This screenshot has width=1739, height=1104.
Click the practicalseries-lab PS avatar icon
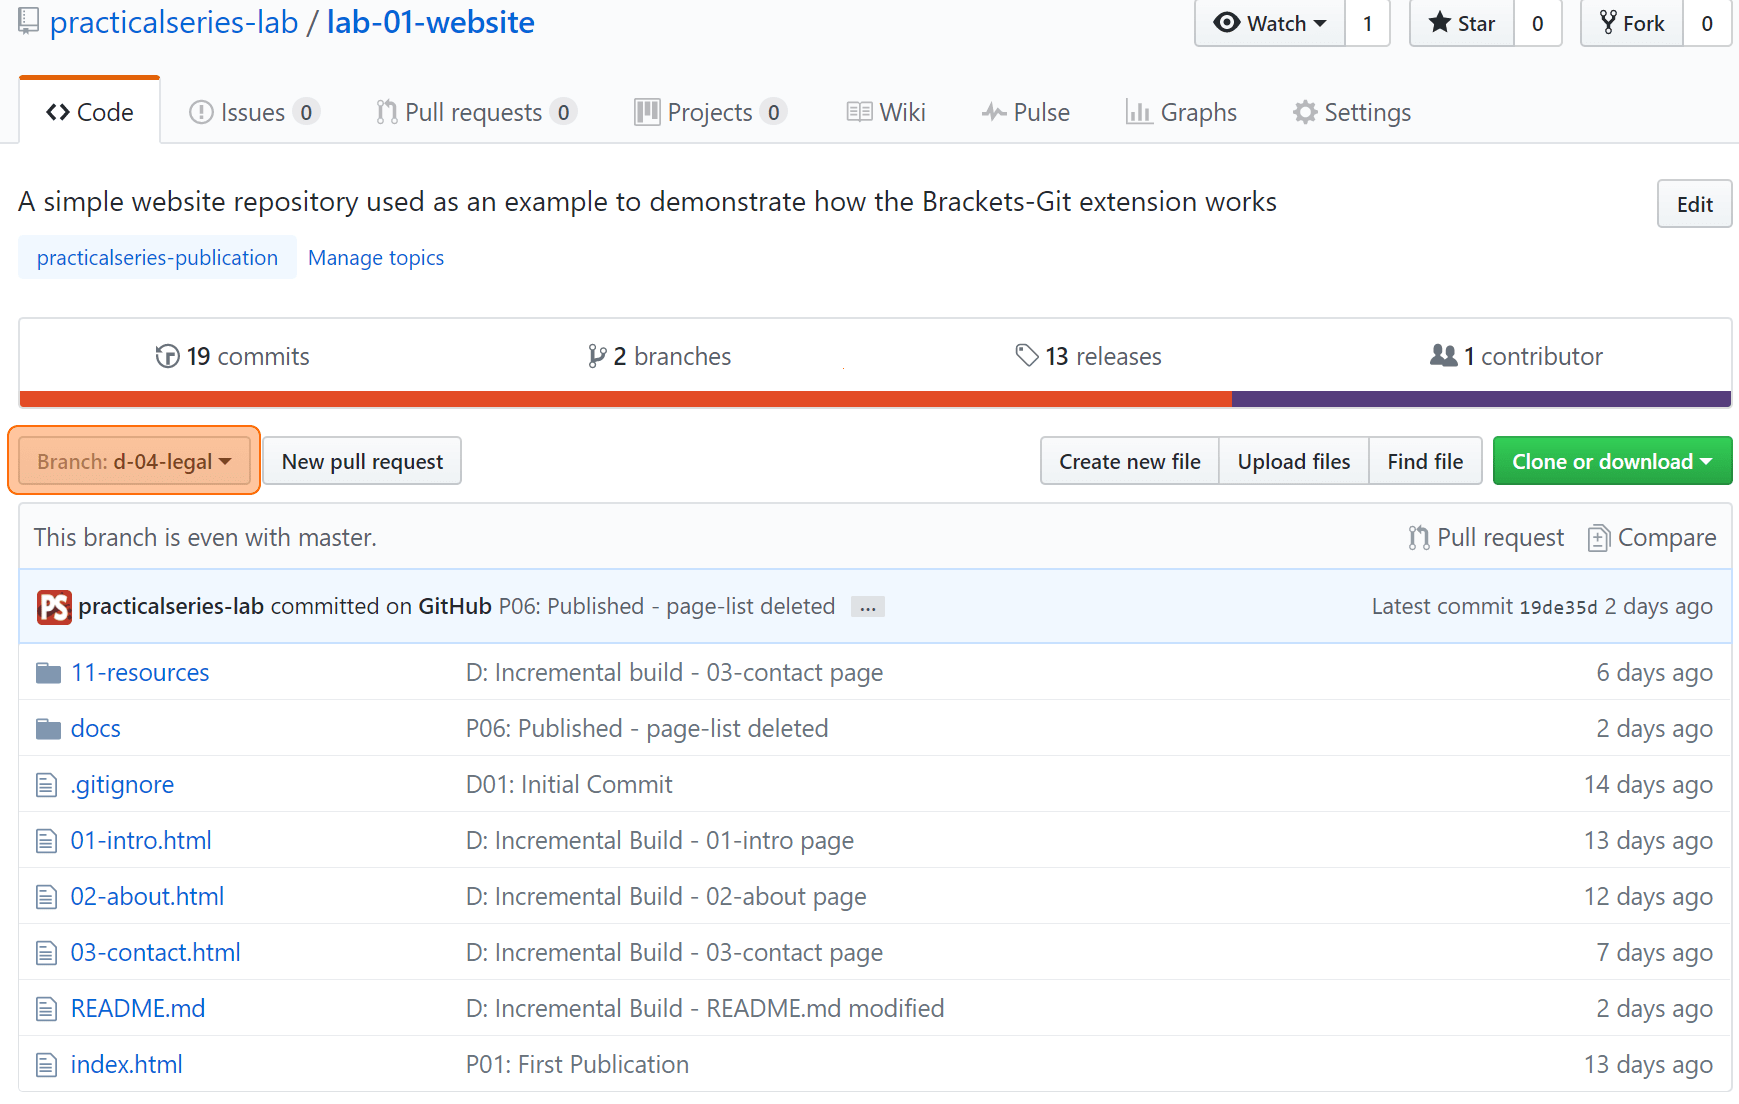click(54, 607)
